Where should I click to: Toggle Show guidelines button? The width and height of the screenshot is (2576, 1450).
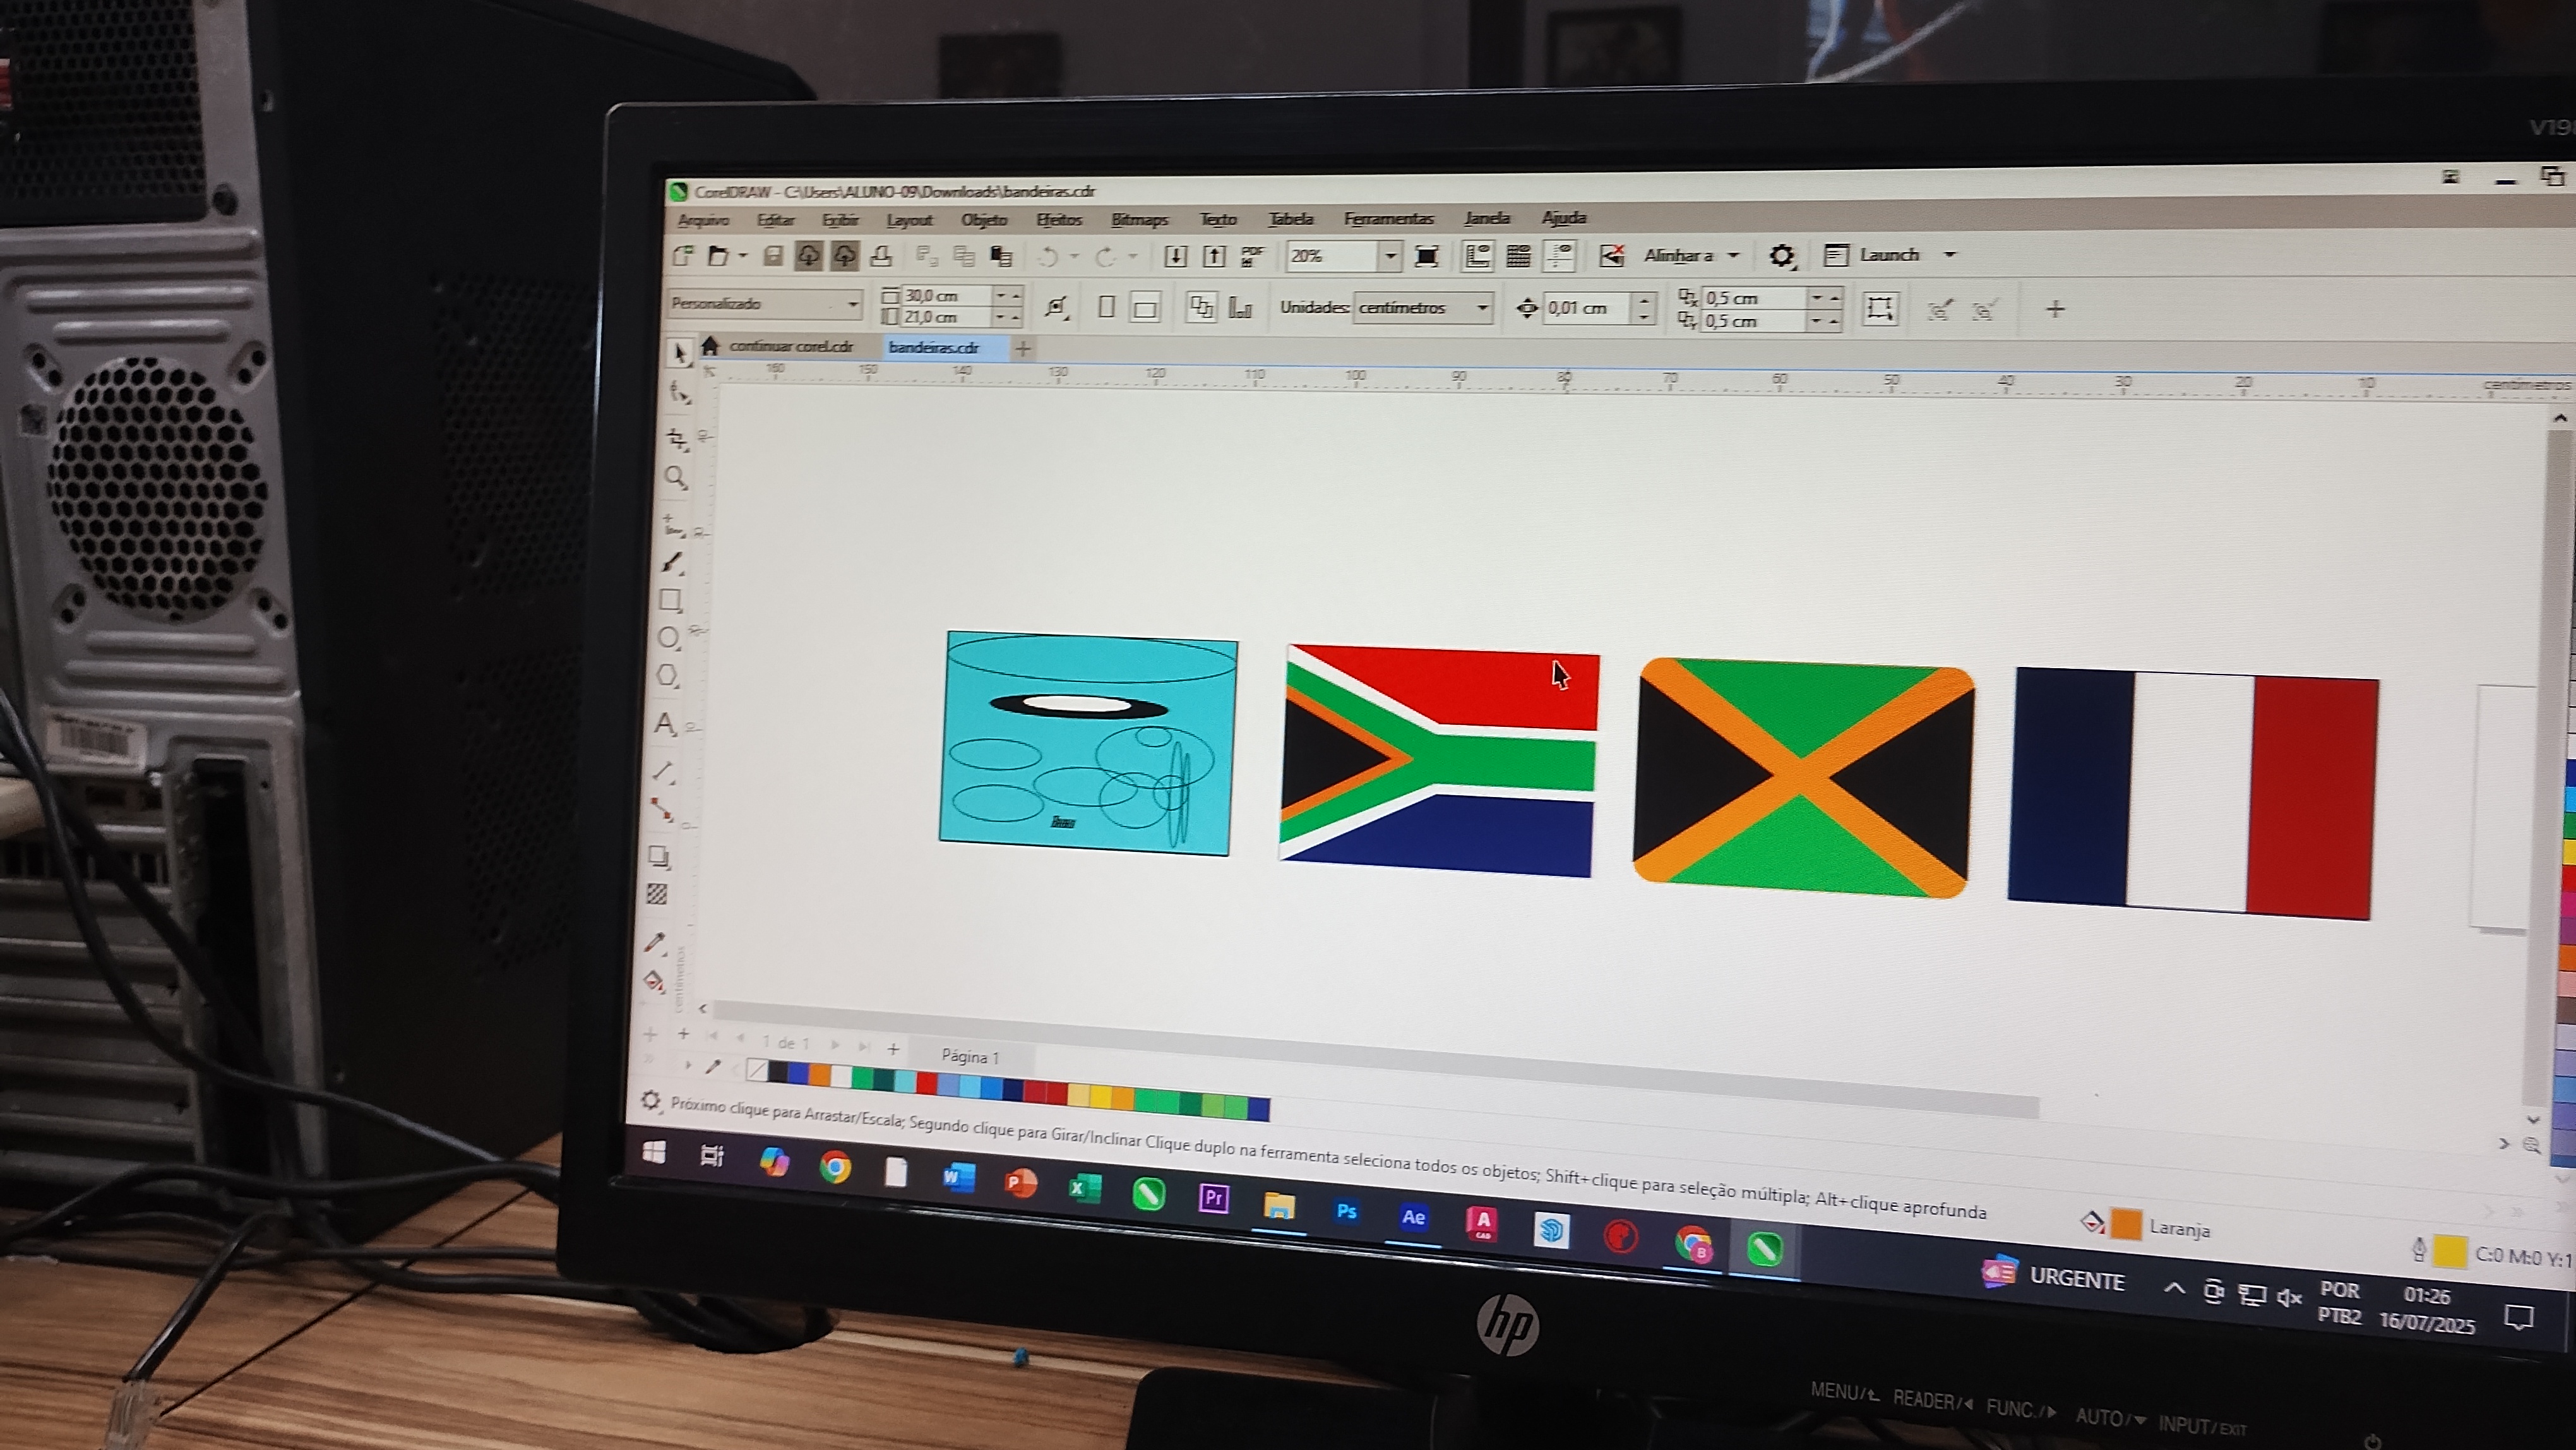(x=1560, y=256)
